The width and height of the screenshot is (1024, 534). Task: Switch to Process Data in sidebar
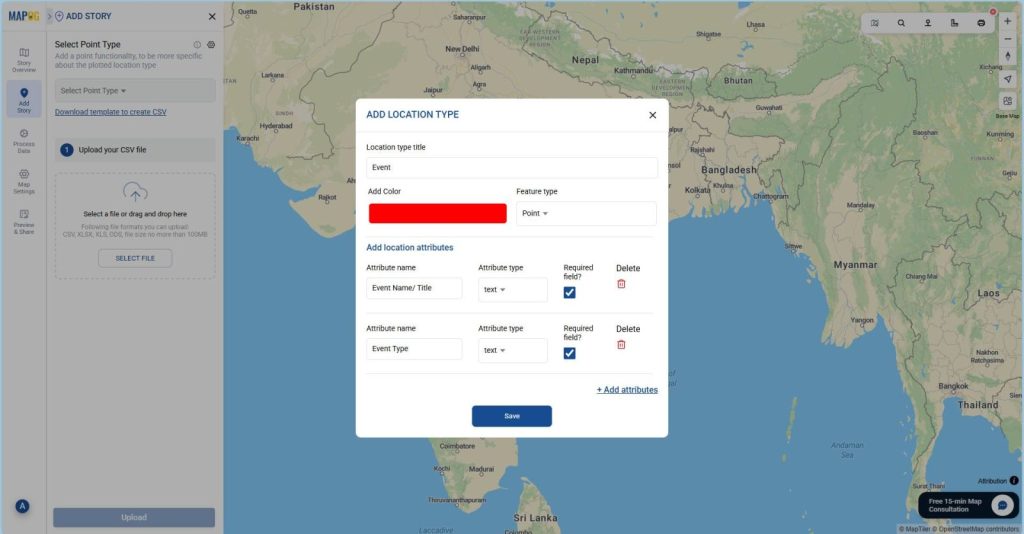24,140
